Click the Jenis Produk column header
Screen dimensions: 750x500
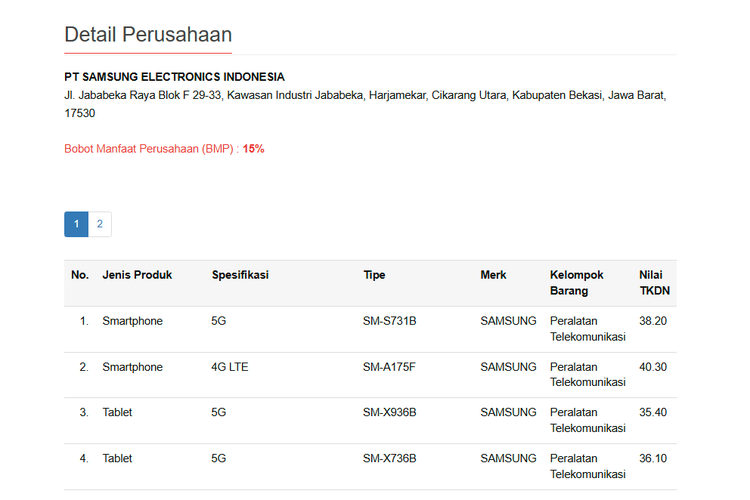(137, 275)
